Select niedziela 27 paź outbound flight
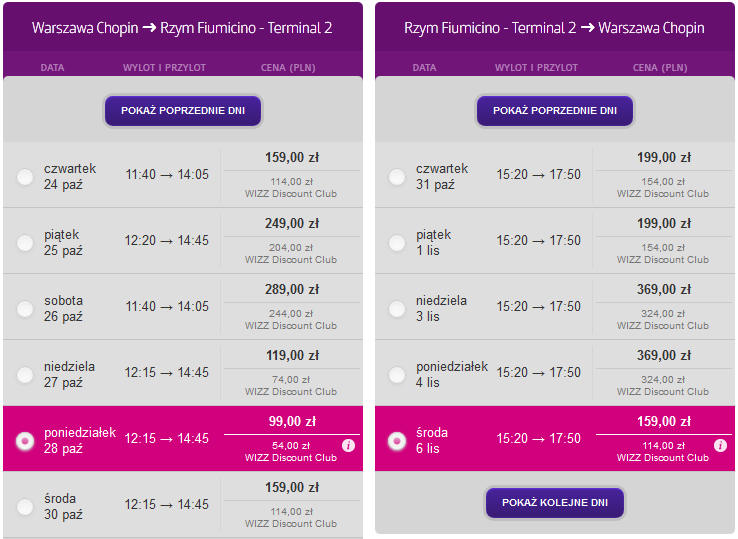Screen dimensions: 738x539 tap(25, 375)
